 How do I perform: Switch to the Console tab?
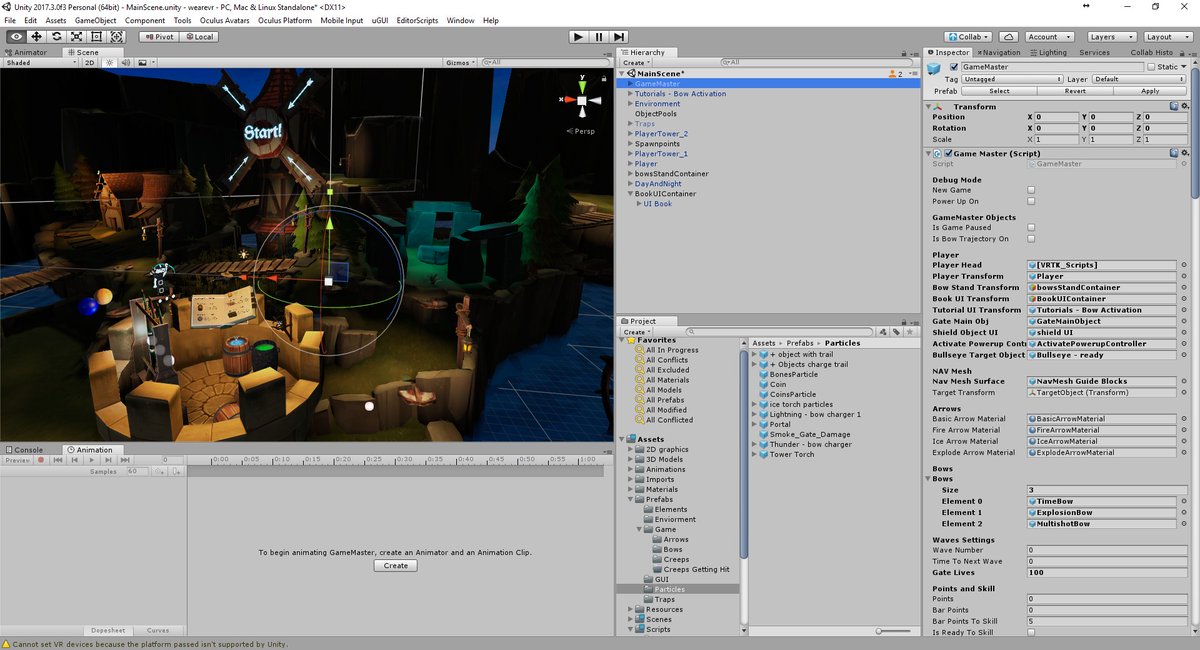coord(27,449)
